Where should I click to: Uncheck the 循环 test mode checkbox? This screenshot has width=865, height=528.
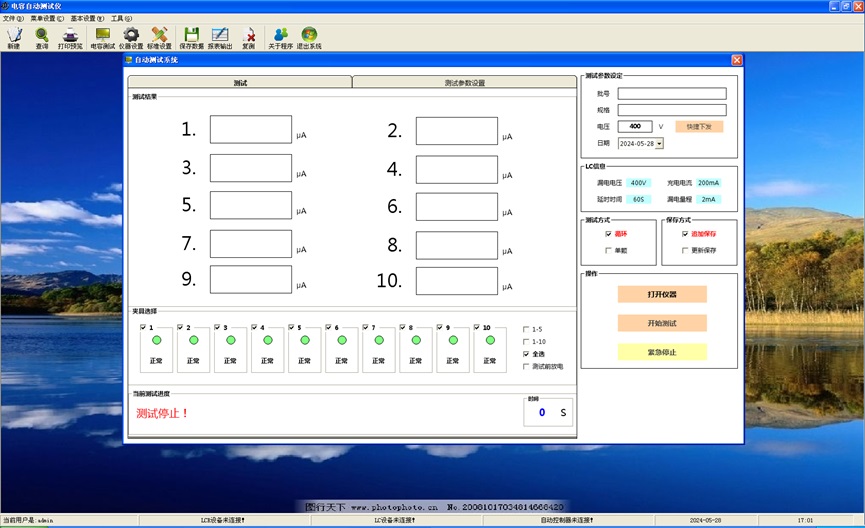click(608, 234)
